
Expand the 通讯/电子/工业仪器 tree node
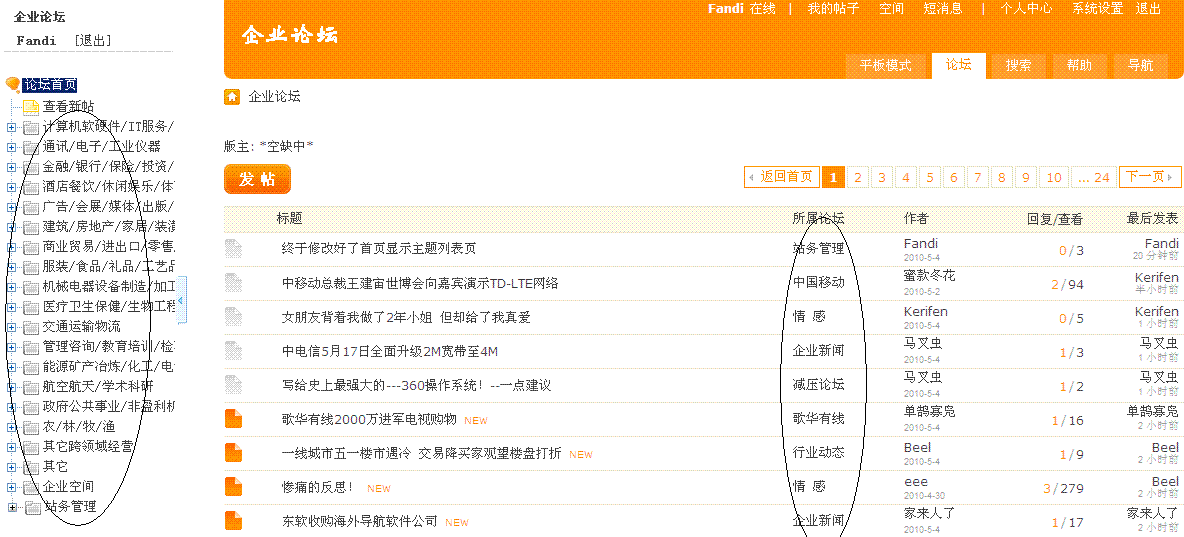point(11,147)
